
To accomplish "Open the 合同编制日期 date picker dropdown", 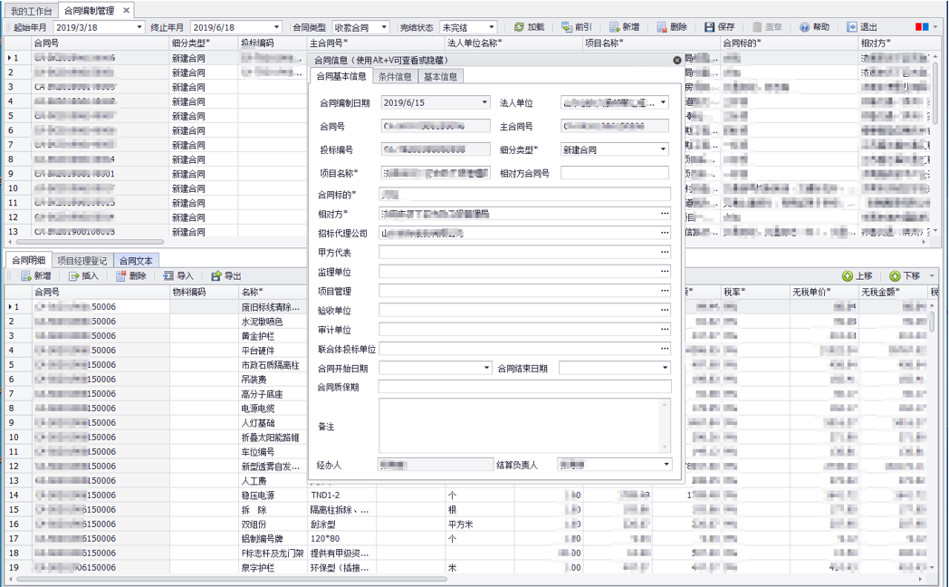I will 485,102.
